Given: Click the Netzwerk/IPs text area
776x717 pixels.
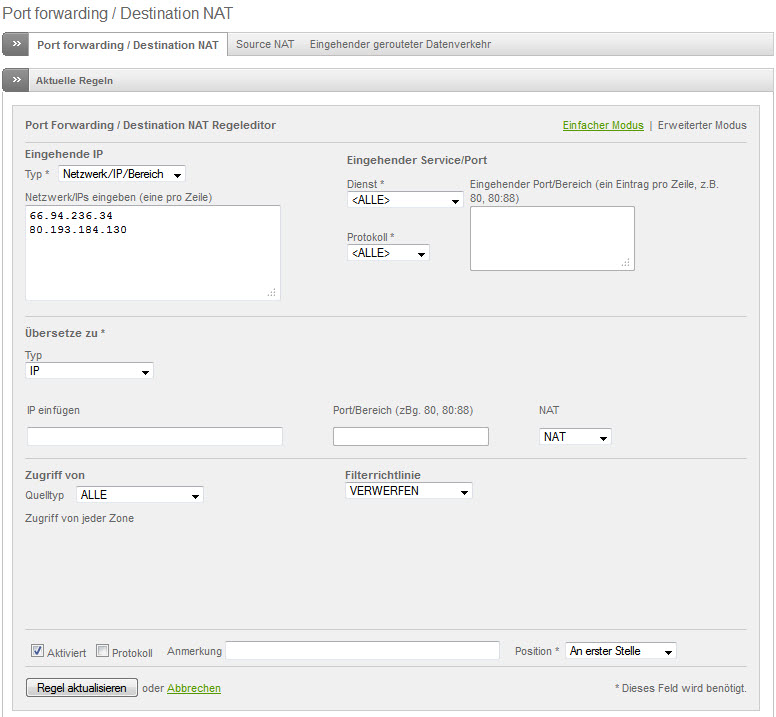Looking at the screenshot, I should pyautogui.click(x=152, y=253).
